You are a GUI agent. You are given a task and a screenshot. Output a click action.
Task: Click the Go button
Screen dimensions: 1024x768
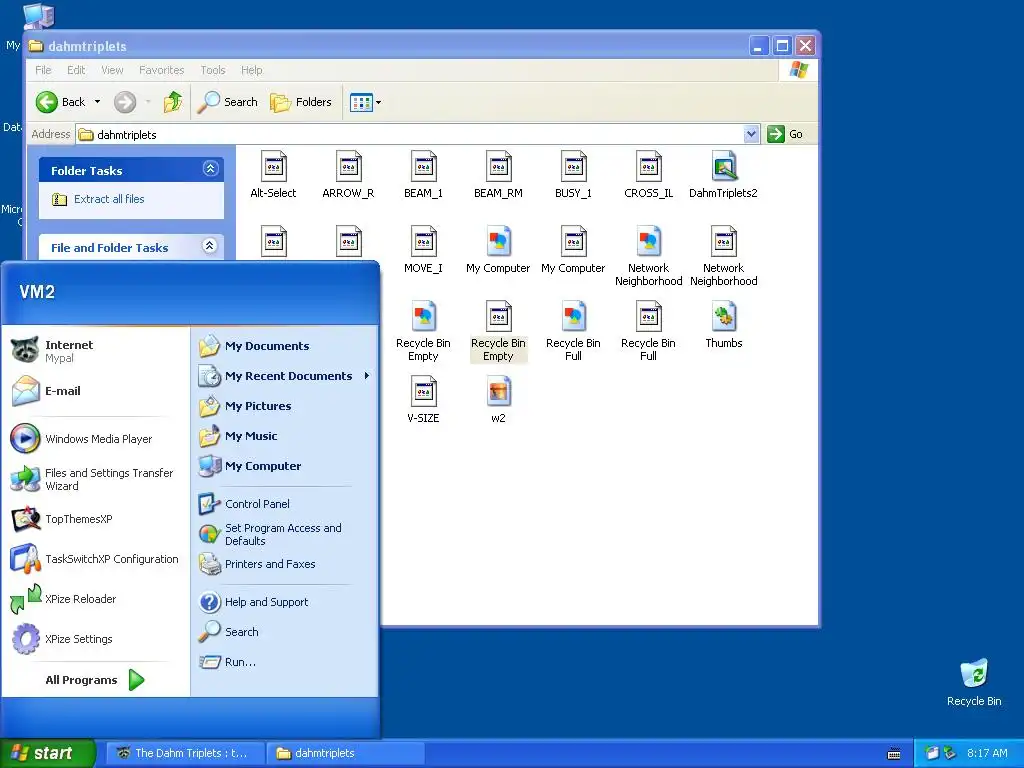tap(785, 134)
